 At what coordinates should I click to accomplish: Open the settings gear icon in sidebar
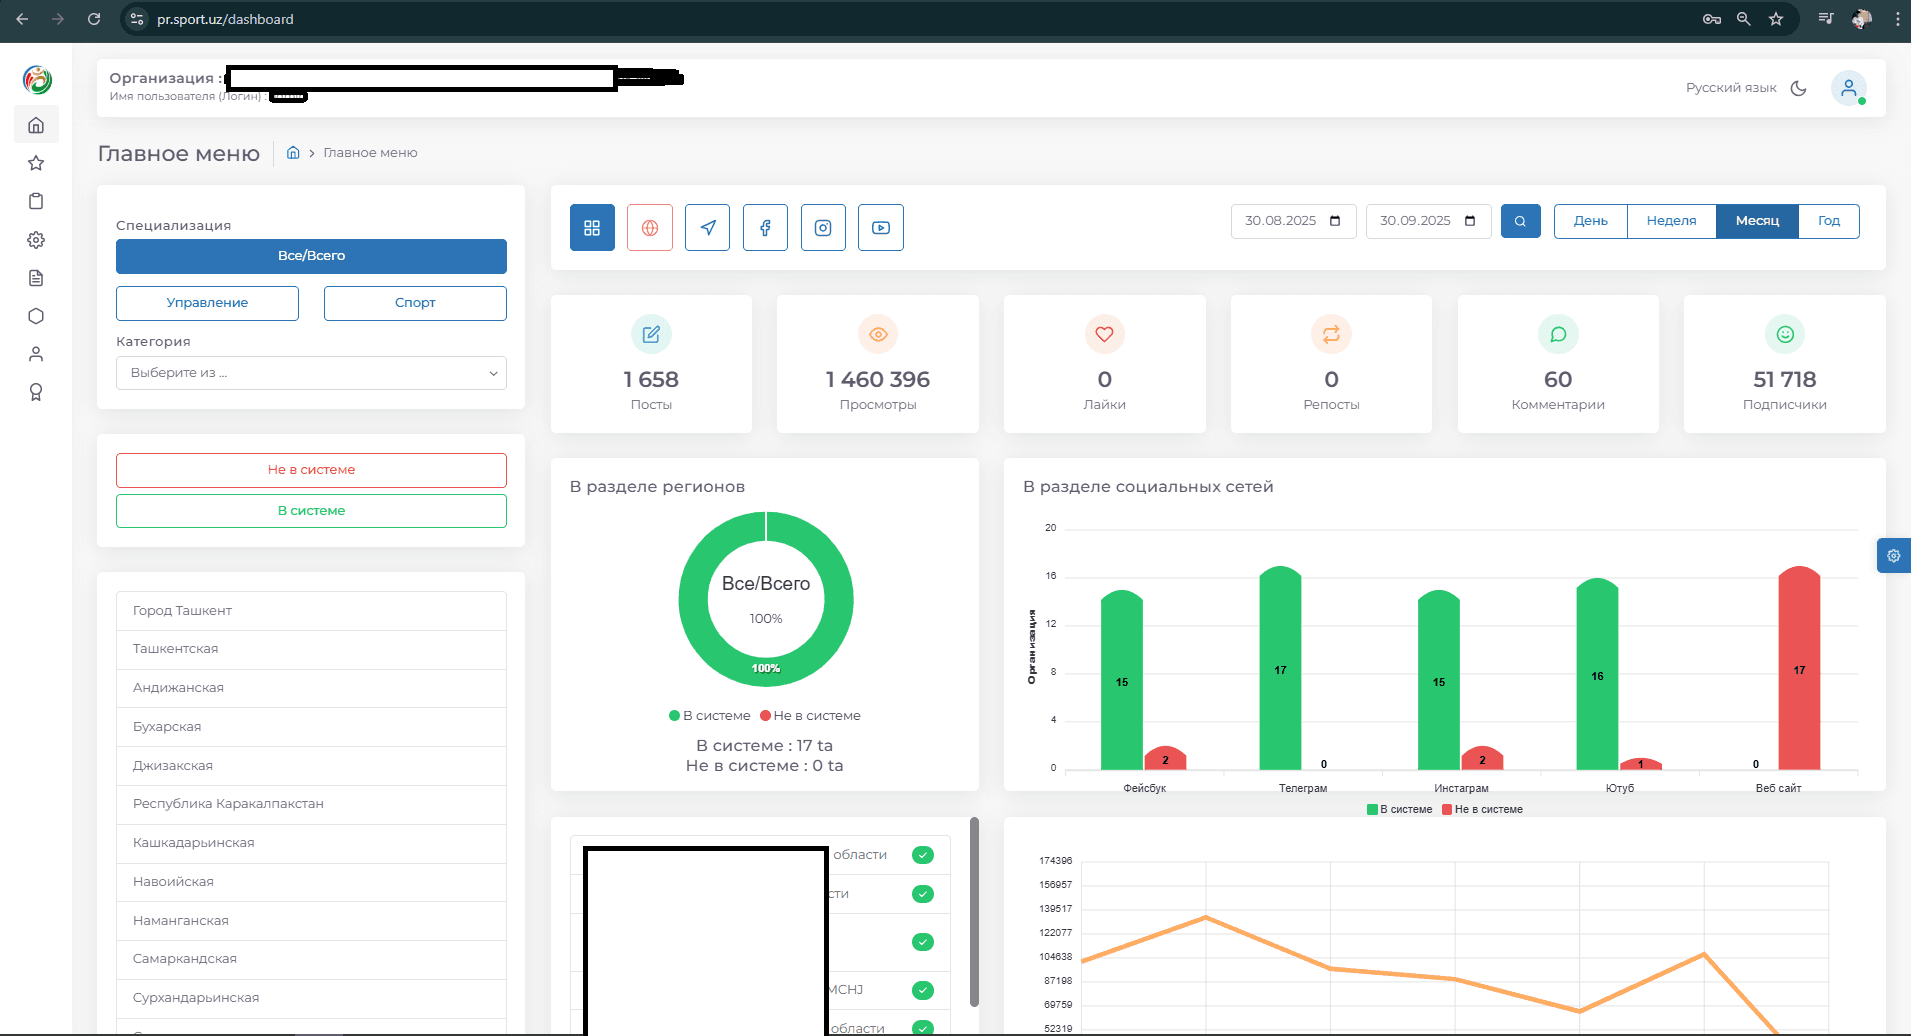click(36, 239)
